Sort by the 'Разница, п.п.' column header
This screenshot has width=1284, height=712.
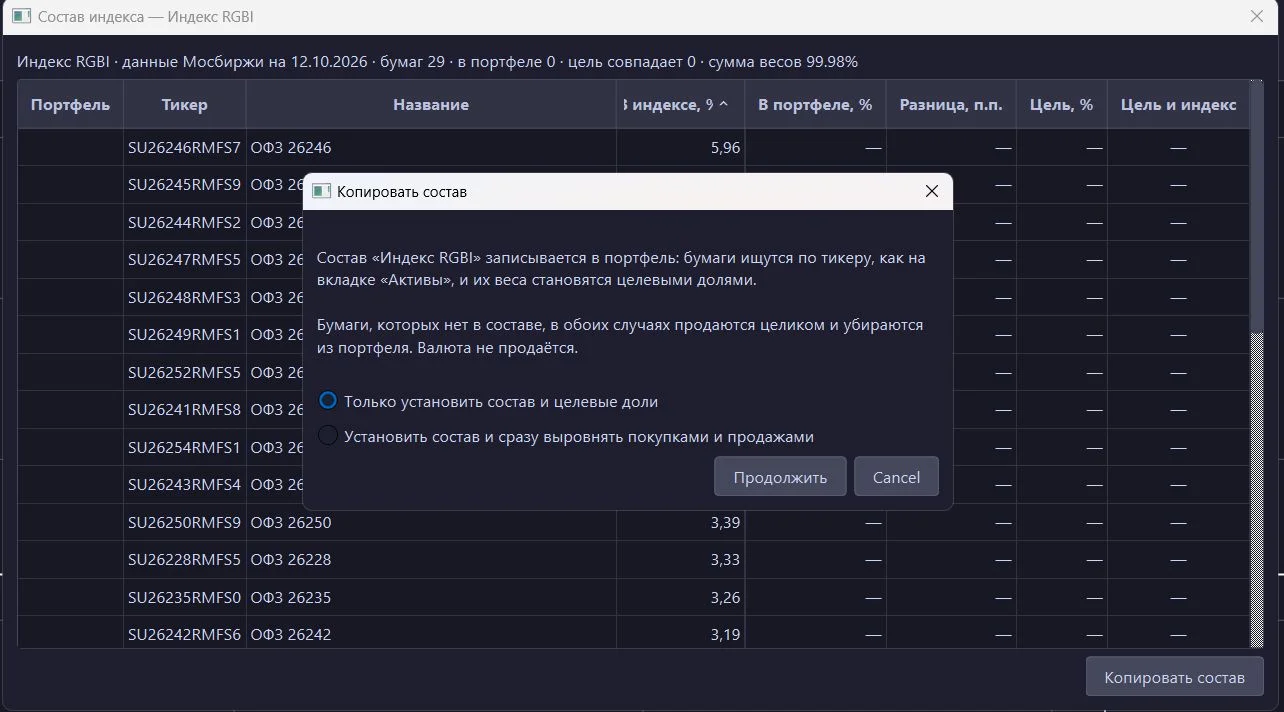[x=951, y=105]
